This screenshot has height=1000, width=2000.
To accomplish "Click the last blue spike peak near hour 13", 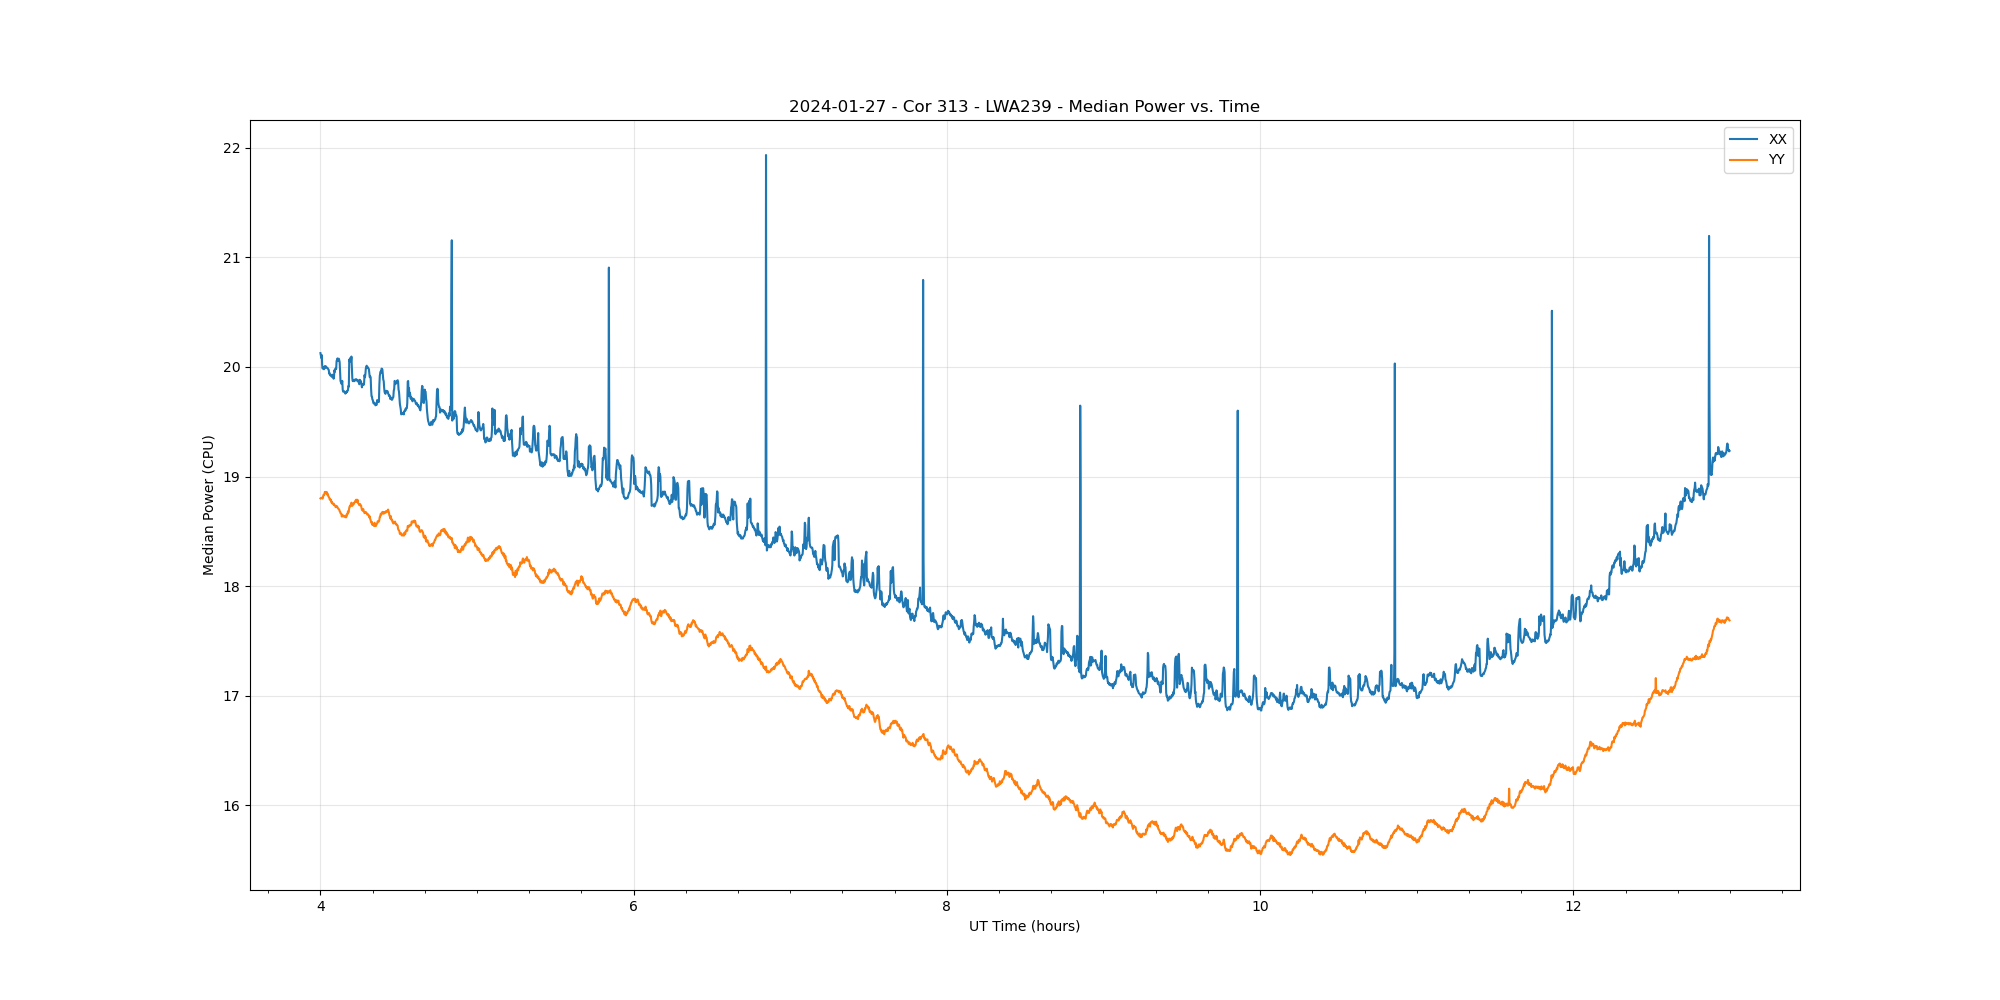I will (1709, 237).
